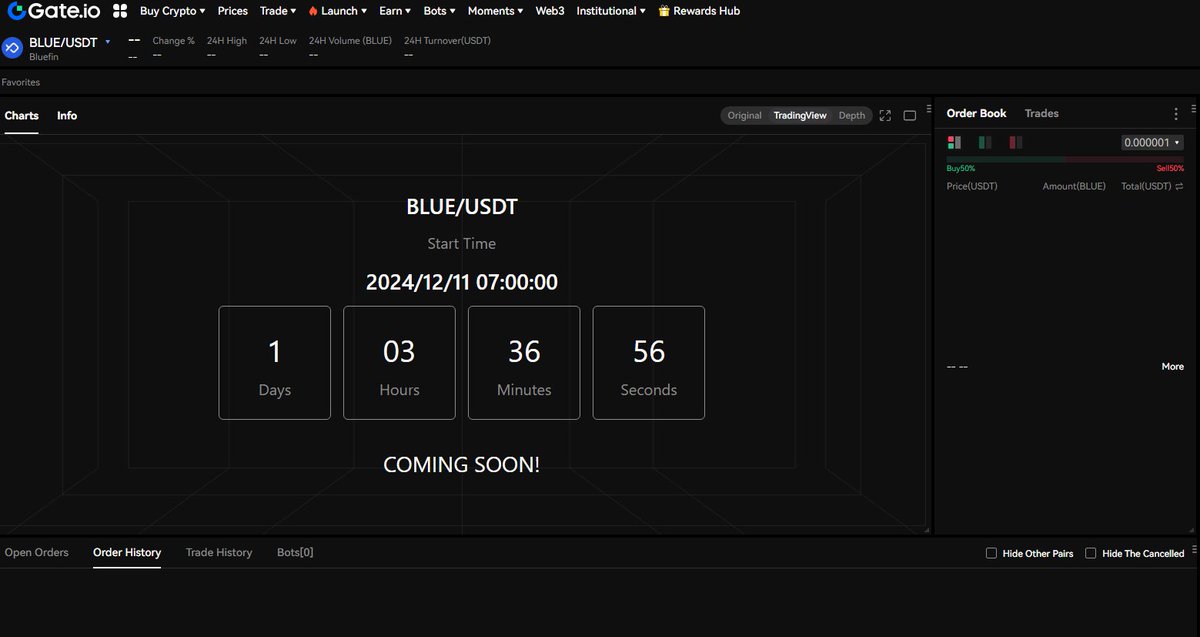Click the 24H Turnover(USDT) stat

coord(448,47)
